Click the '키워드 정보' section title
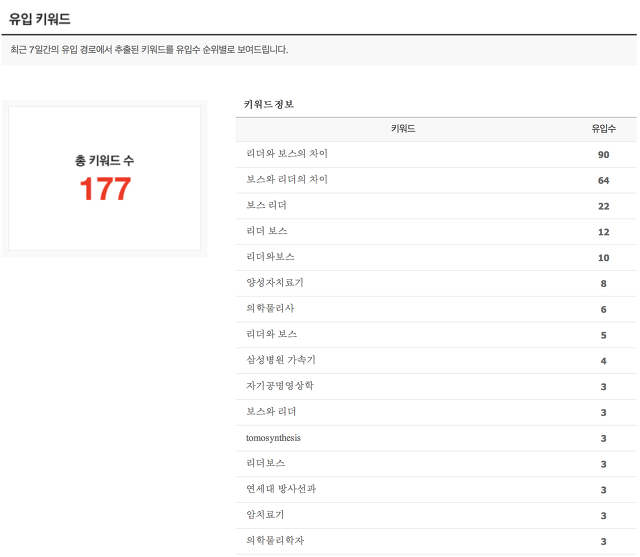 click(x=269, y=104)
